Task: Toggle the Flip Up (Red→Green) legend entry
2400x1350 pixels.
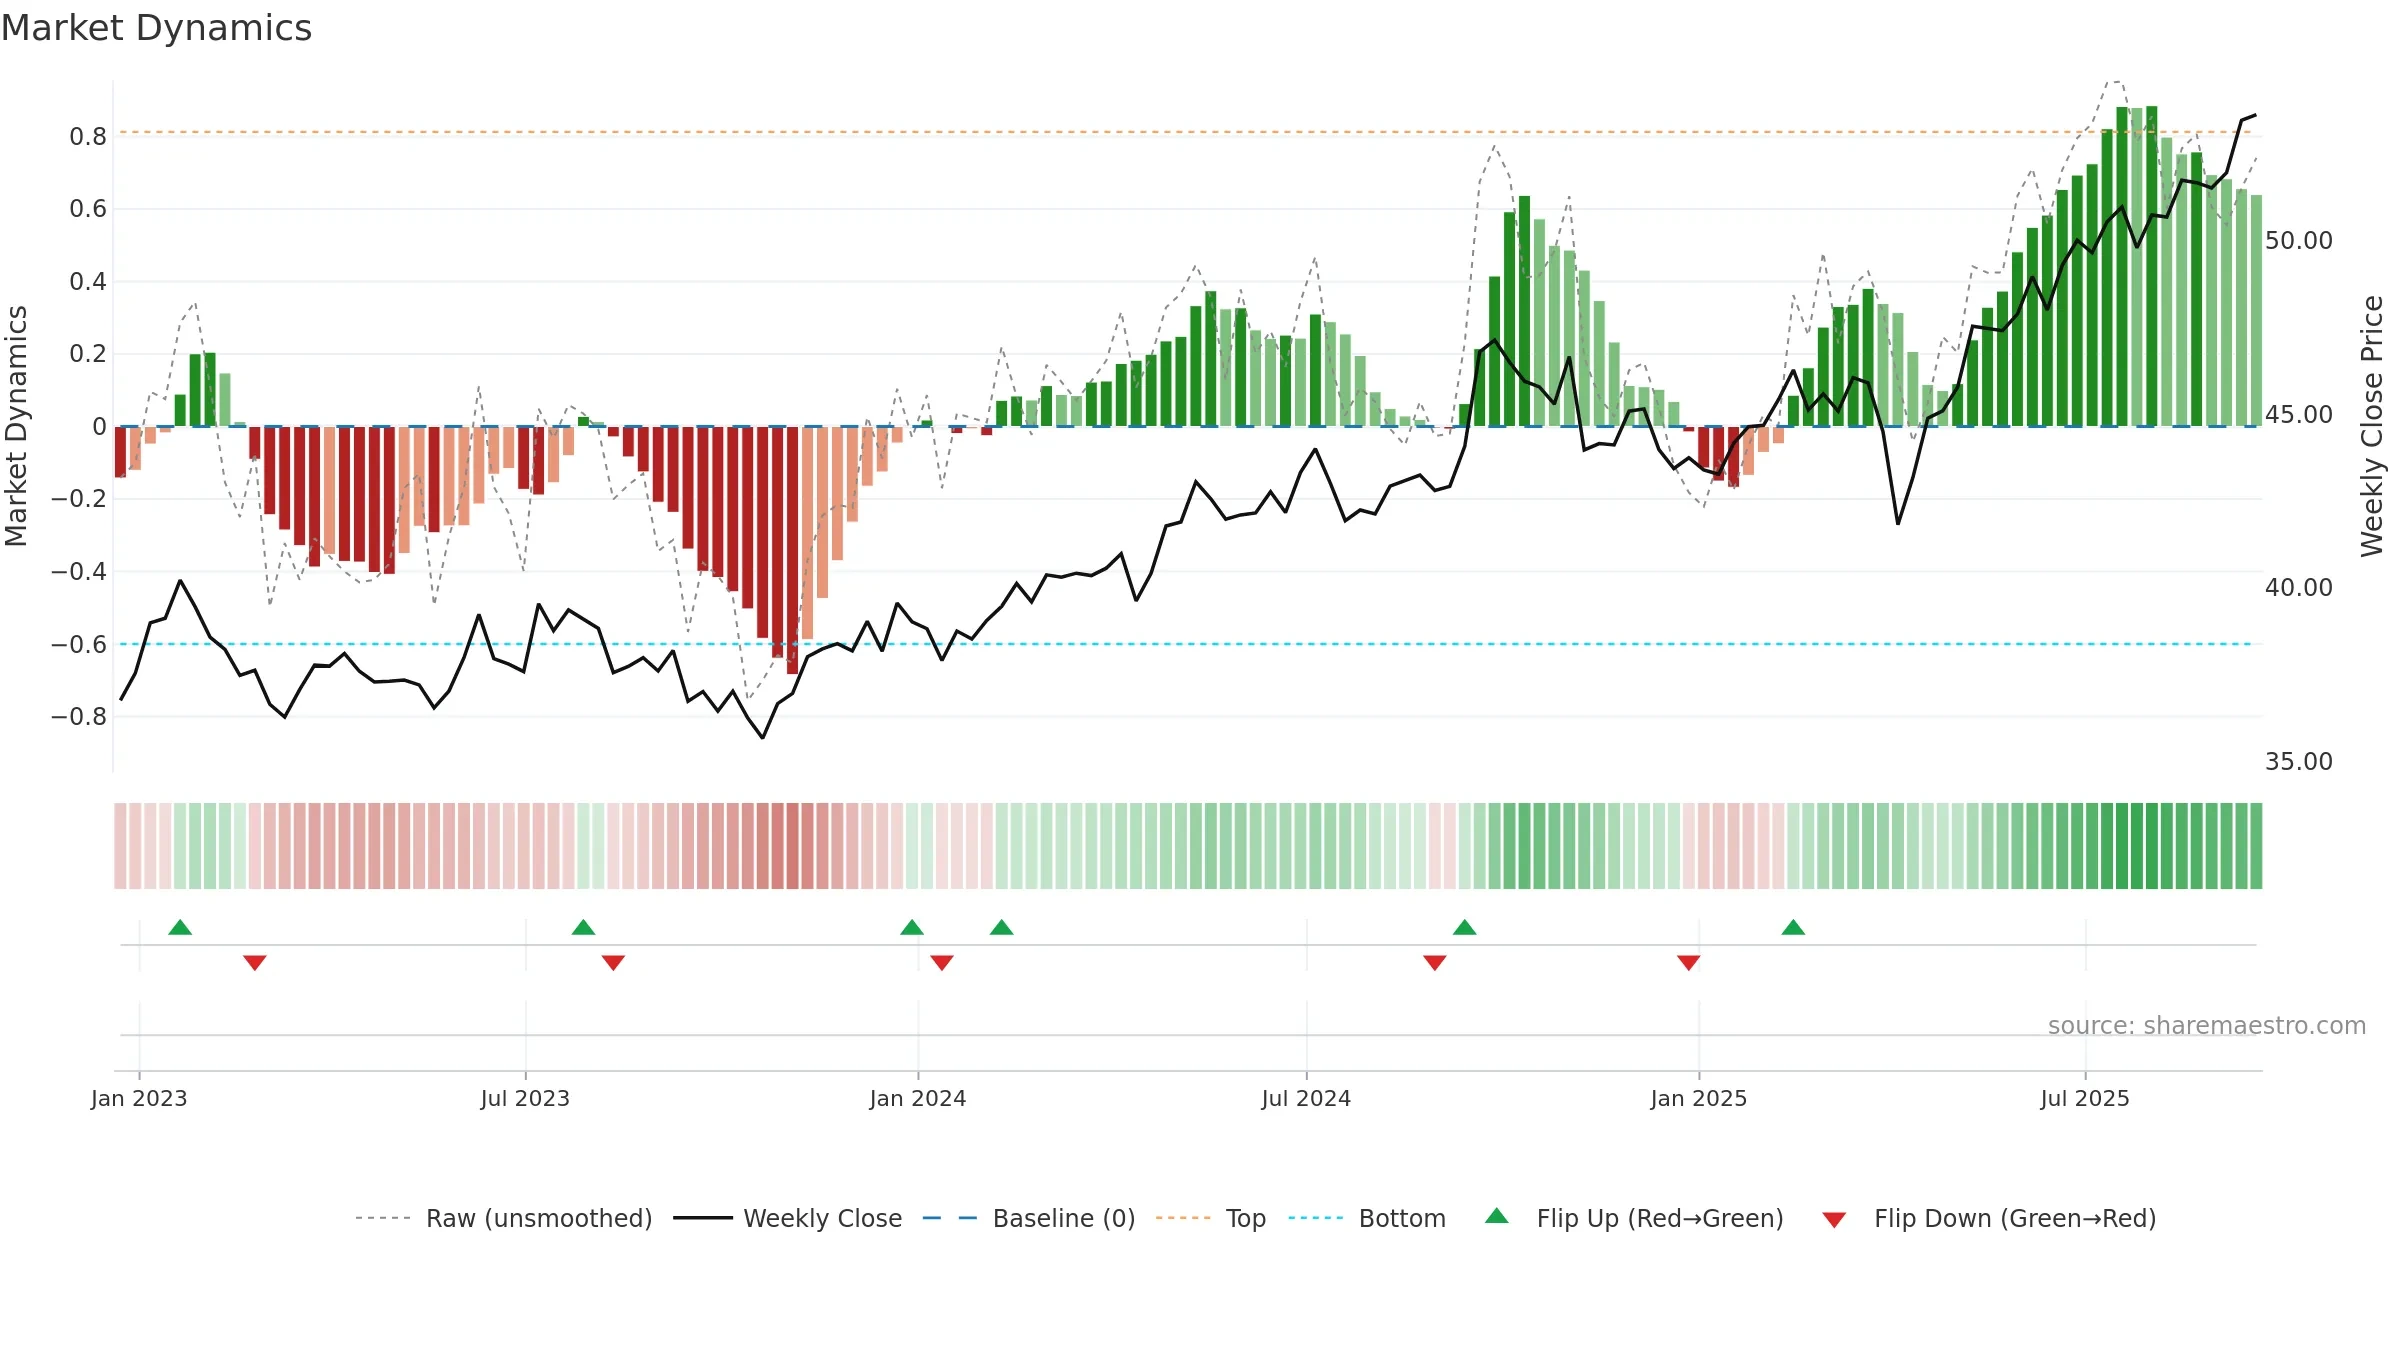Action: [1634, 1218]
